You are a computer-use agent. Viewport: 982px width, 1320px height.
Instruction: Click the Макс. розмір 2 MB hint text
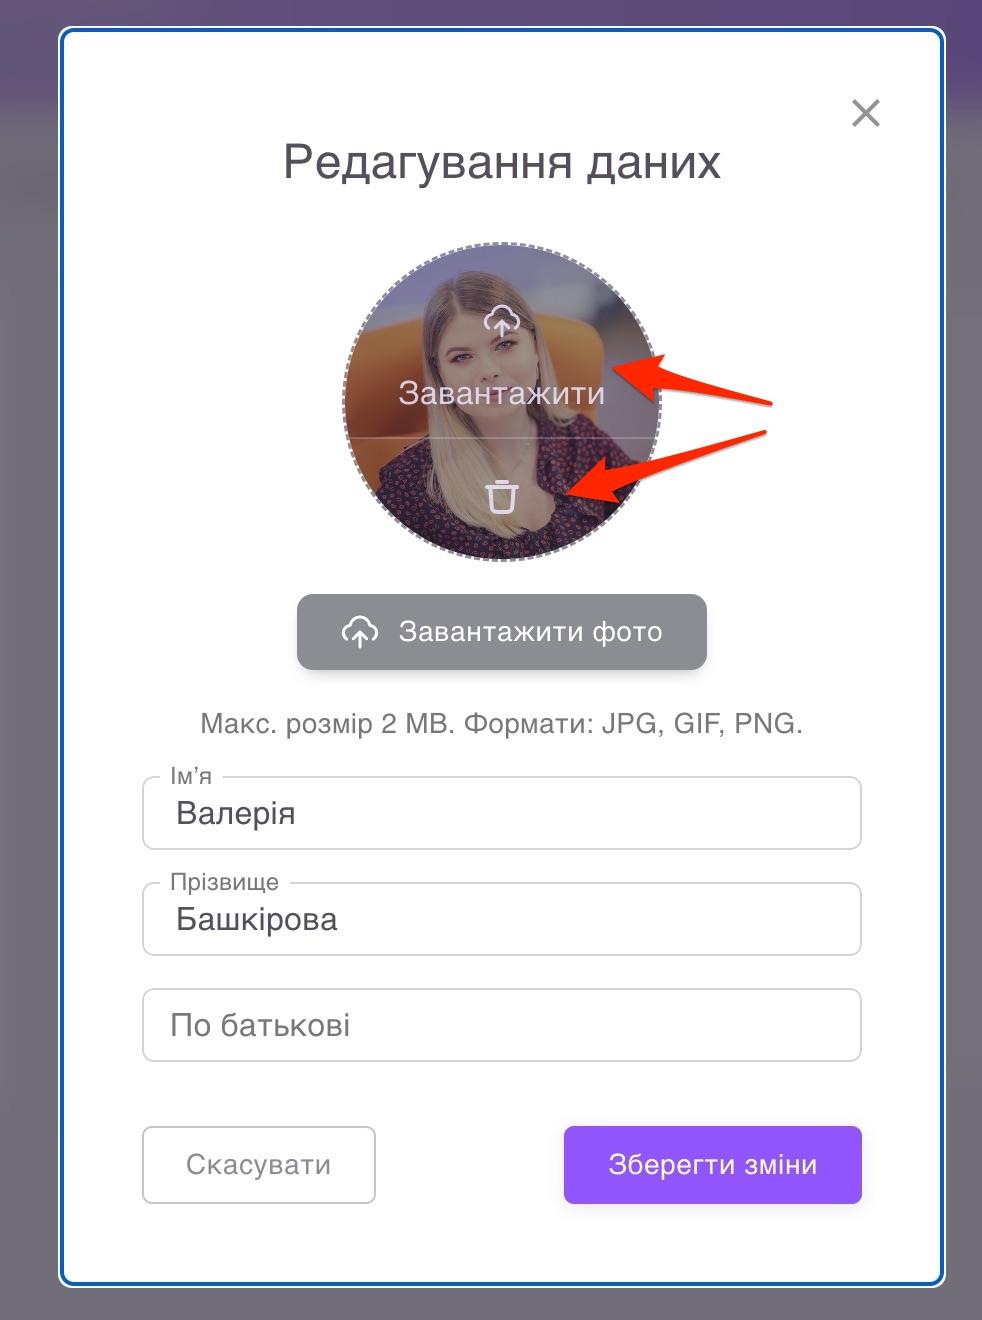(328, 724)
